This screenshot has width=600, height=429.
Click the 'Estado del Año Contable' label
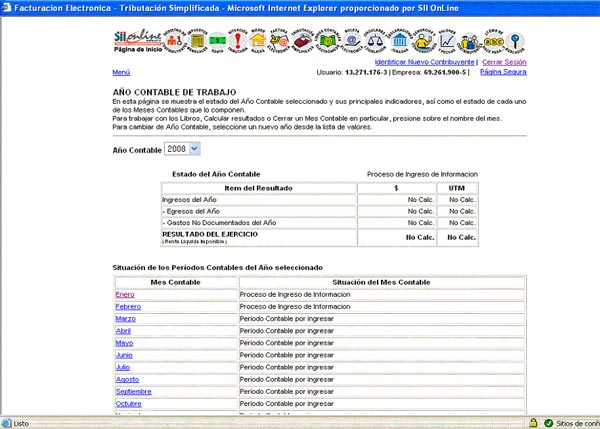[x=216, y=174]
